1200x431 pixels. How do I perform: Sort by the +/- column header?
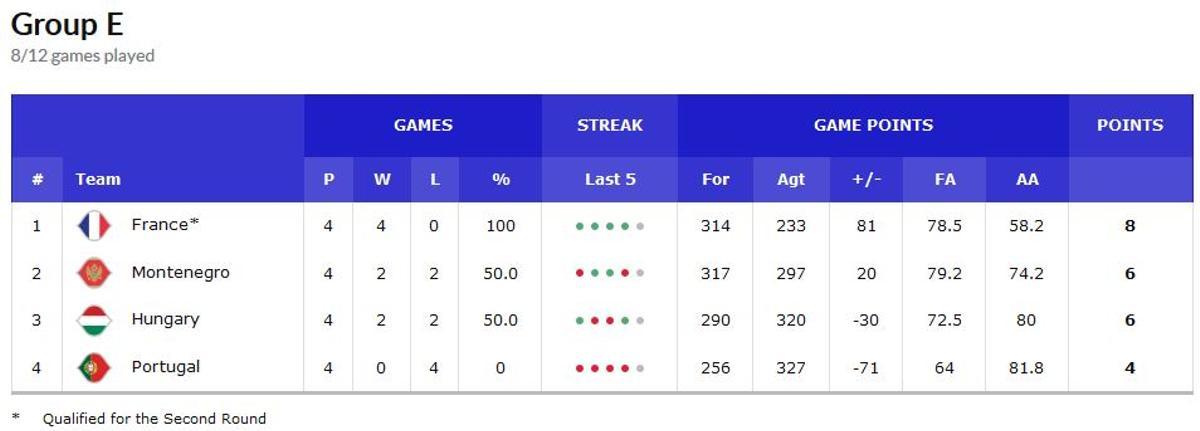[x=866, y=180]
